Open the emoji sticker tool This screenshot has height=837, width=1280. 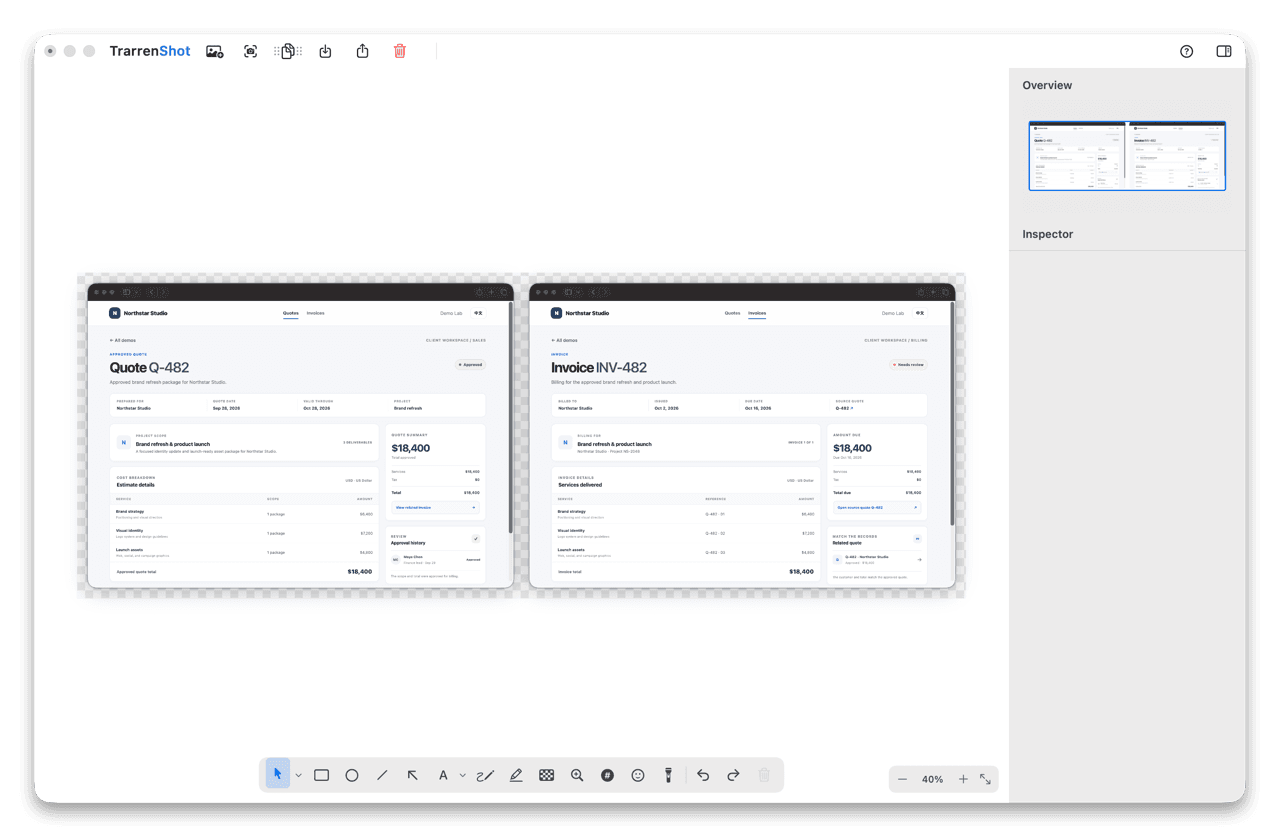(x=638, y=775)
